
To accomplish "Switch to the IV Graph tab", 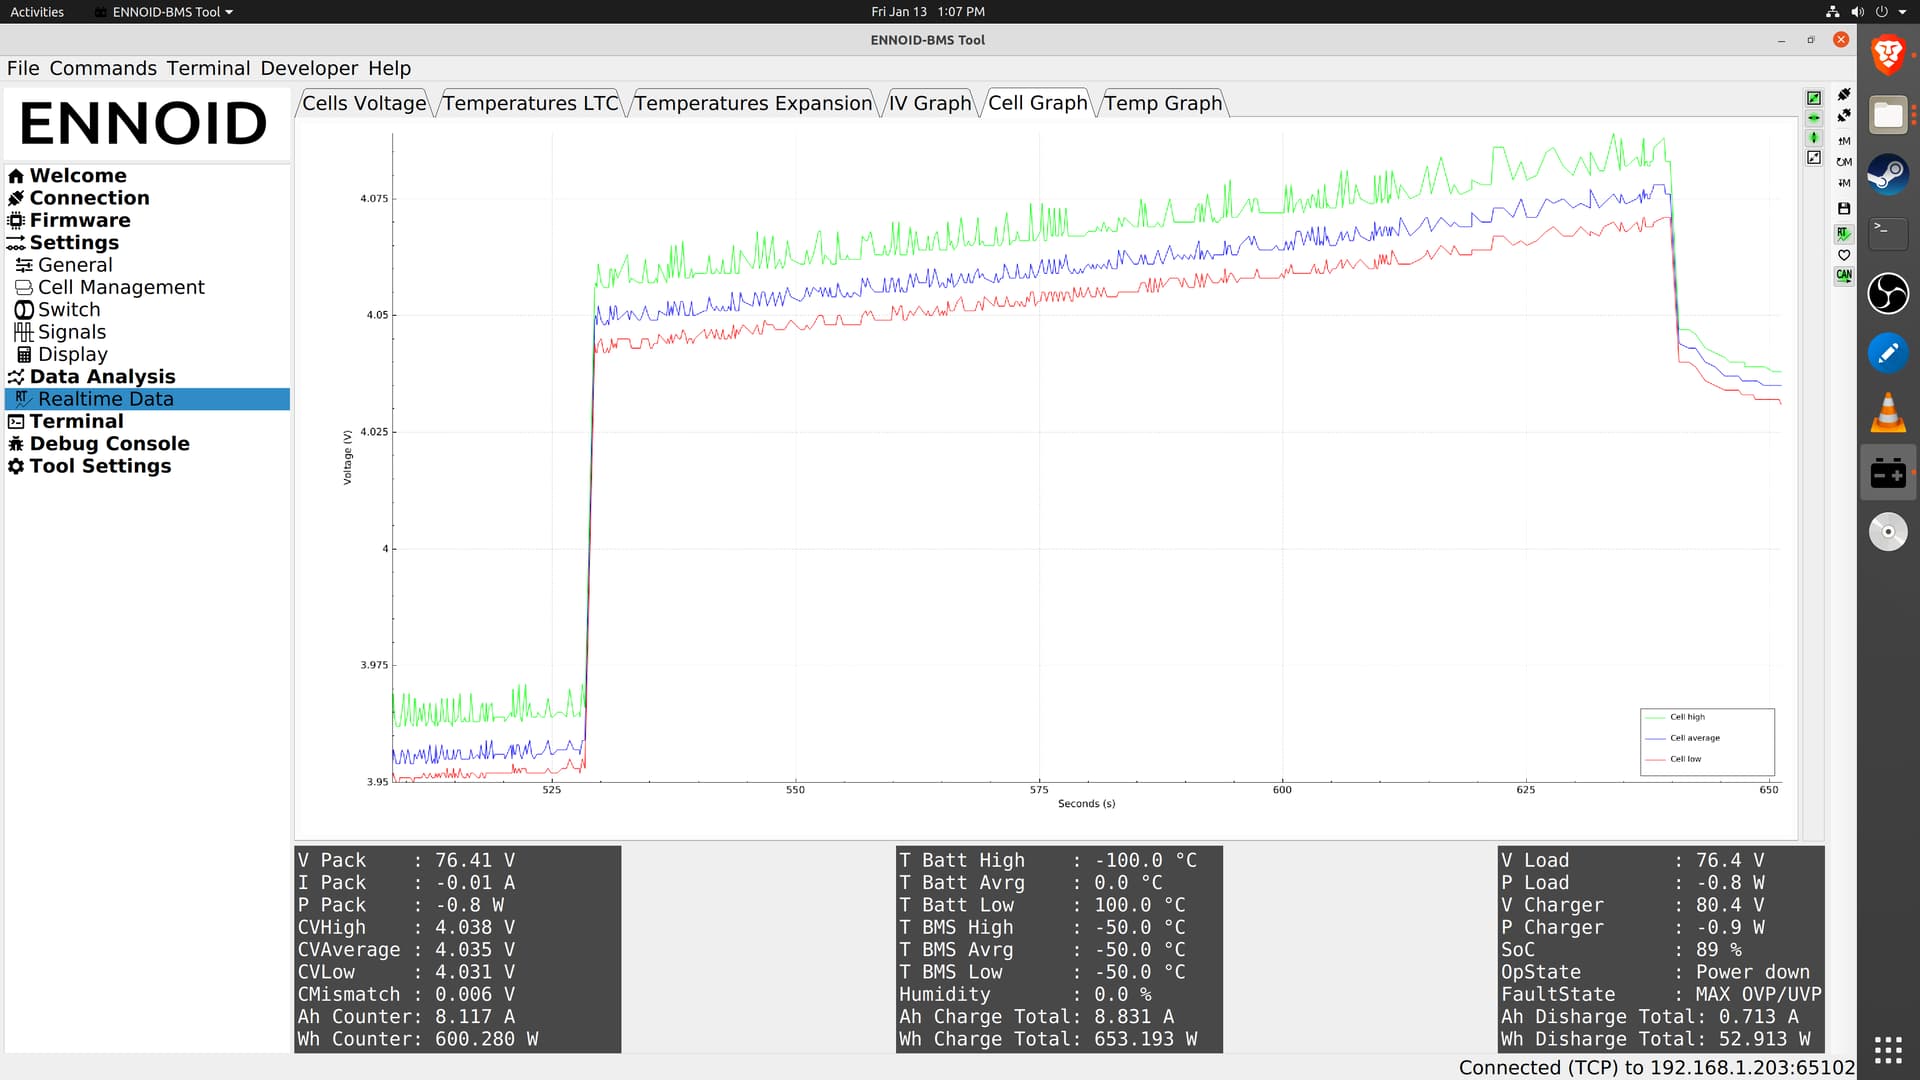I will tap(929, 103).
